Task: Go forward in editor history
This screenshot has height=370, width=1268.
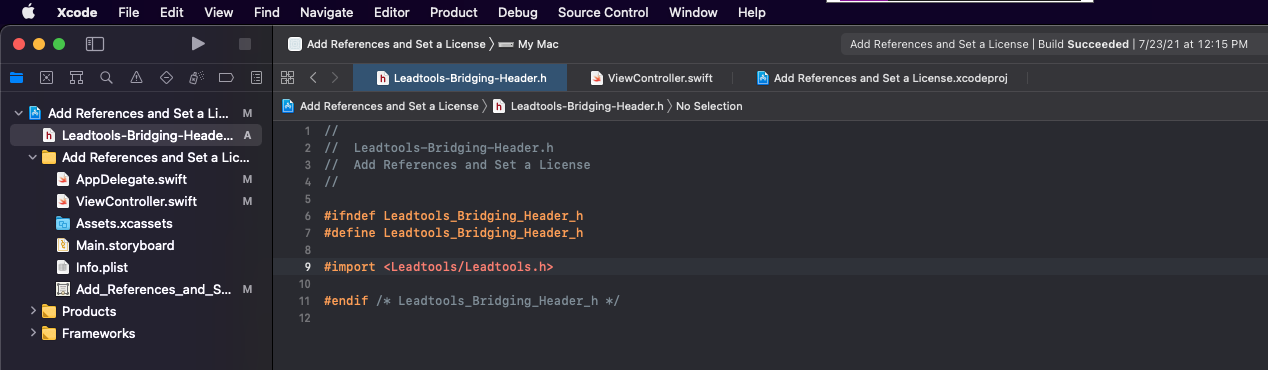Action: coord(335,77)
